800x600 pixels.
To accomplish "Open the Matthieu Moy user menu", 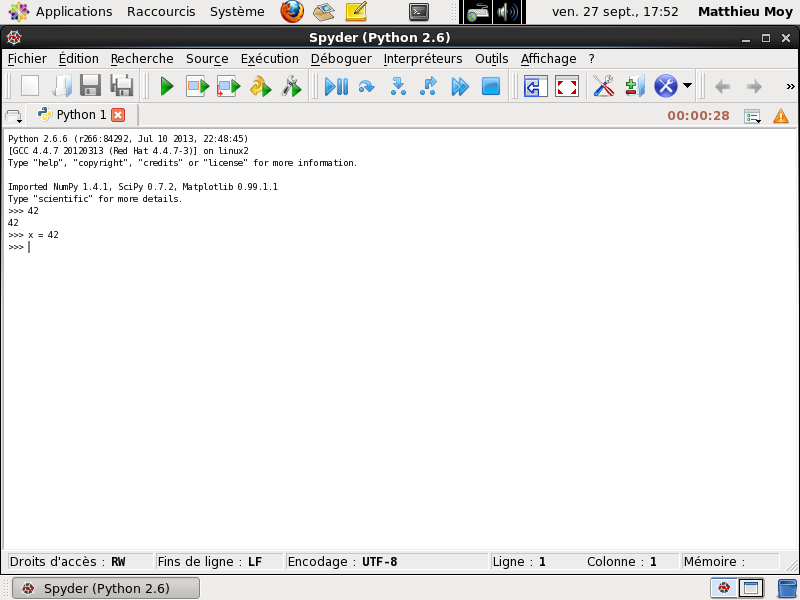I will [745, 12].
